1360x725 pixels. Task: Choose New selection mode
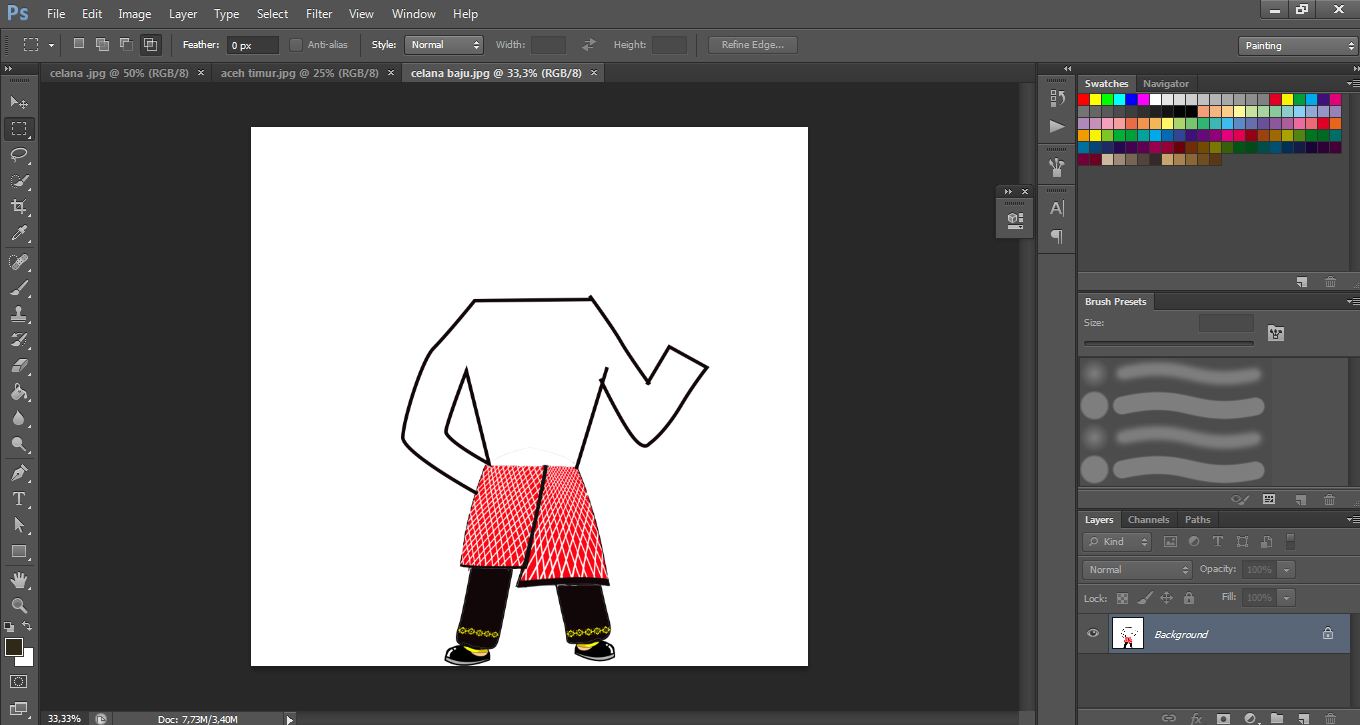(x=79, y=44)
